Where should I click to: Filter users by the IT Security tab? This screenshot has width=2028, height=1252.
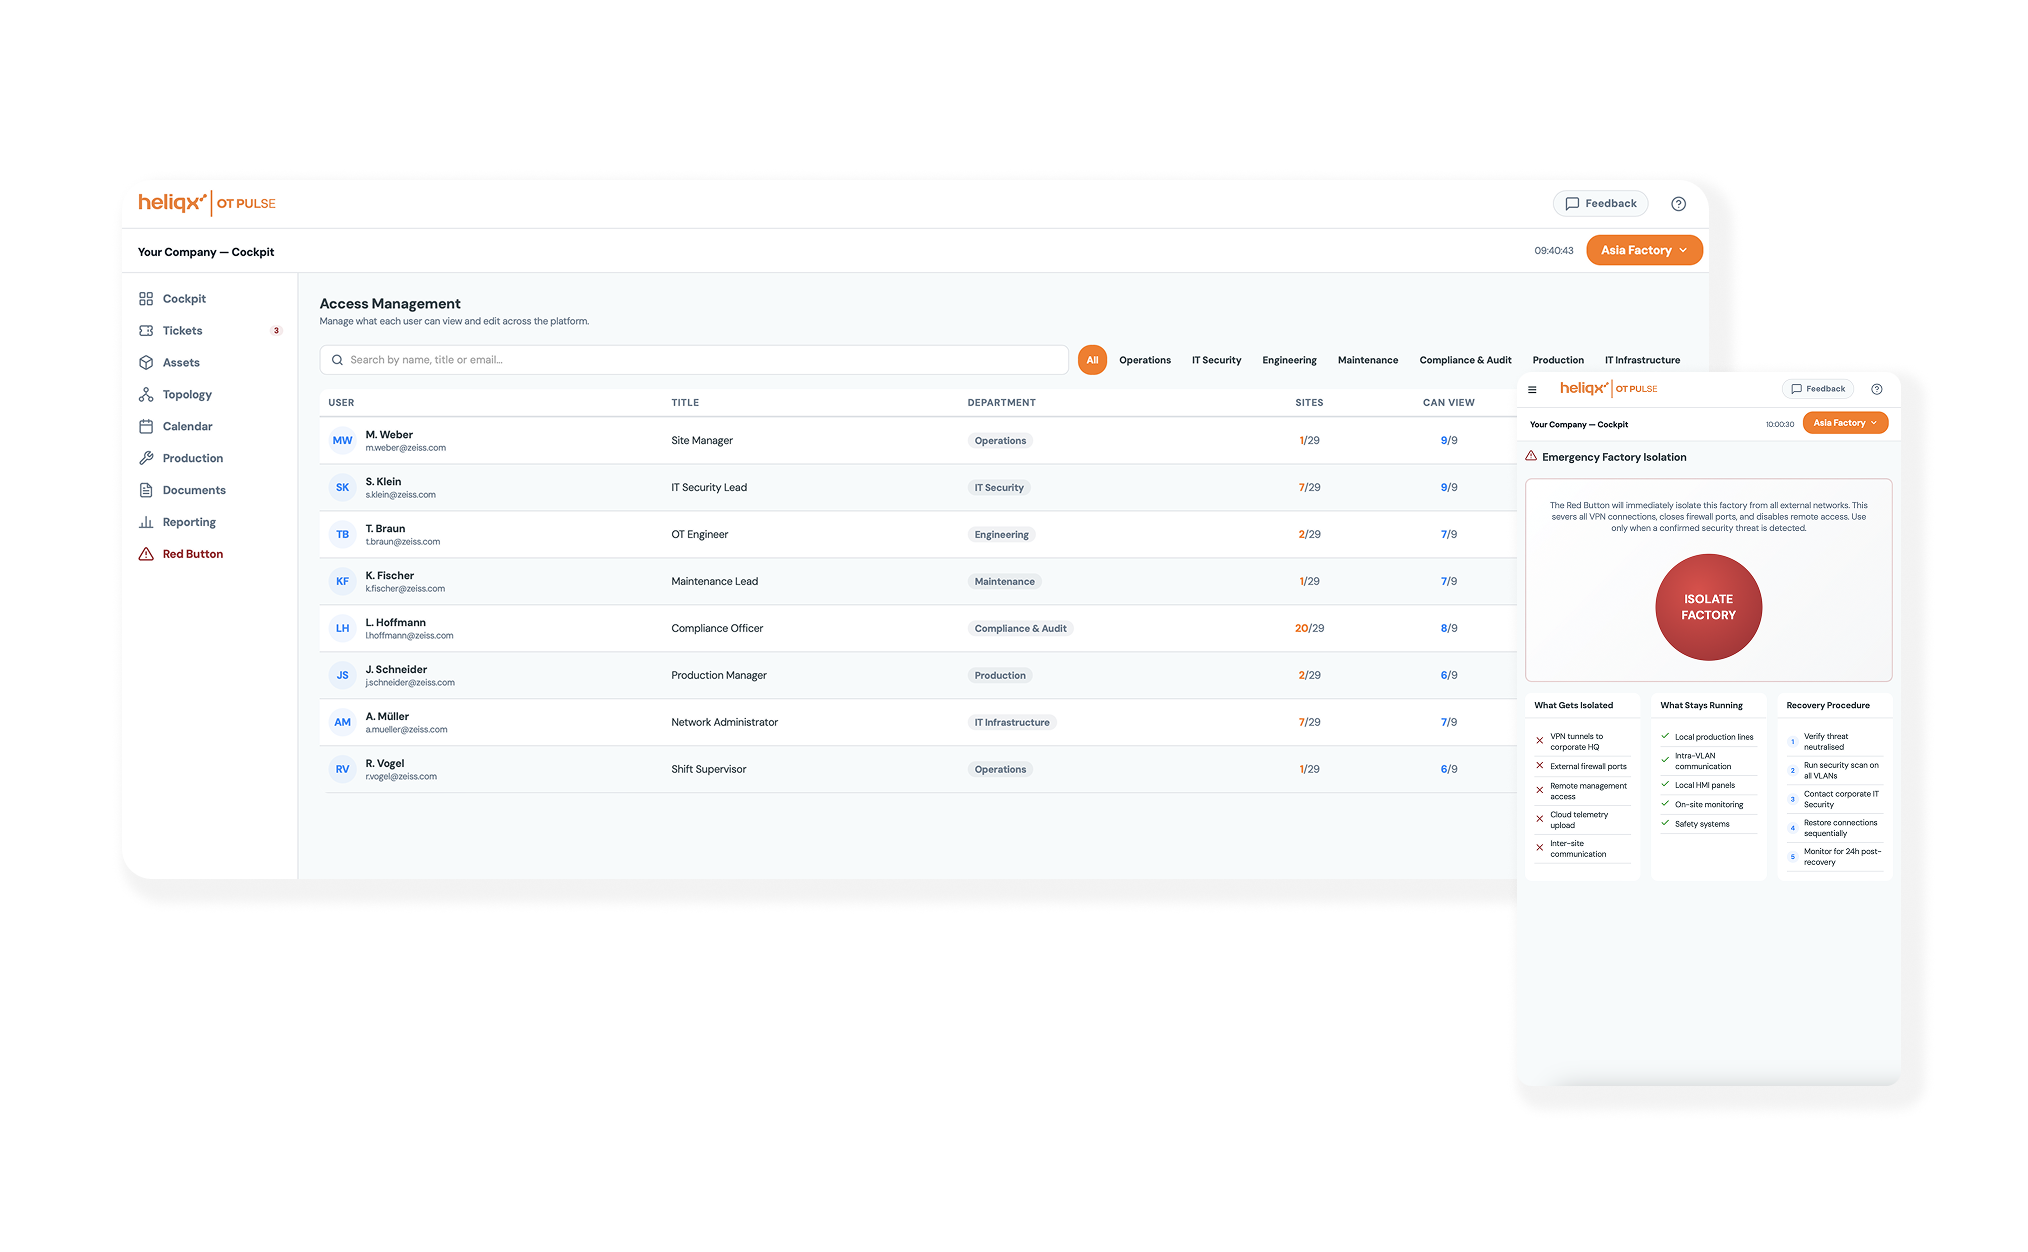1216,360
